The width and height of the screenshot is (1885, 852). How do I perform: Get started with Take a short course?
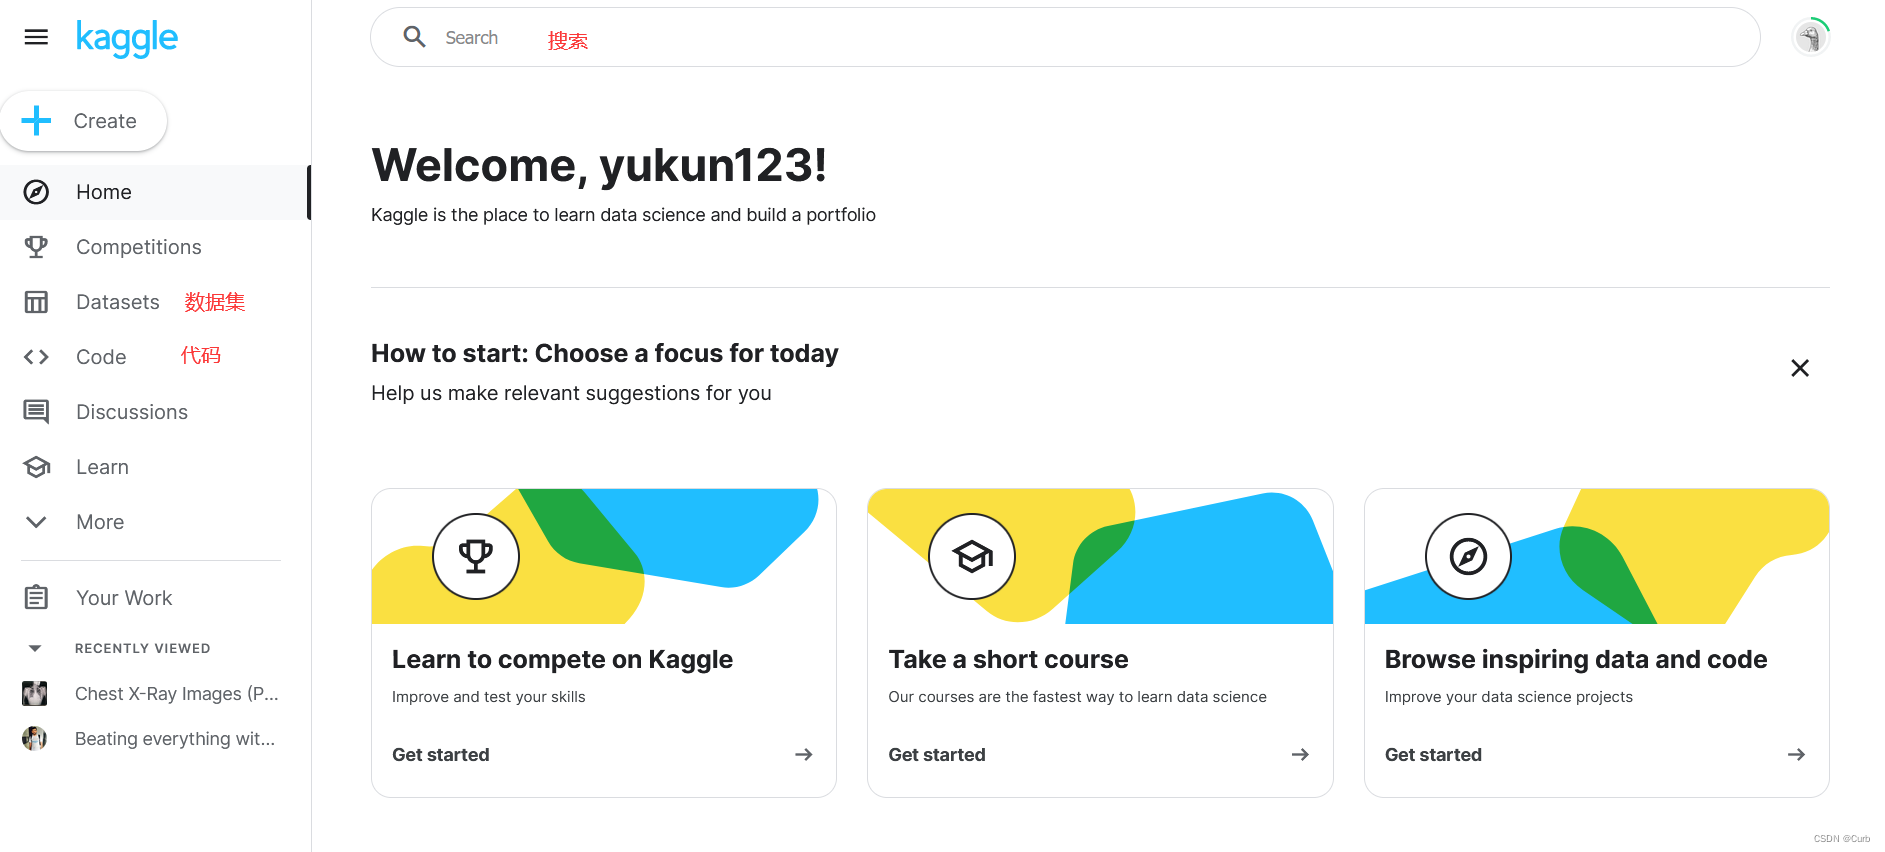pos(1100,755)
